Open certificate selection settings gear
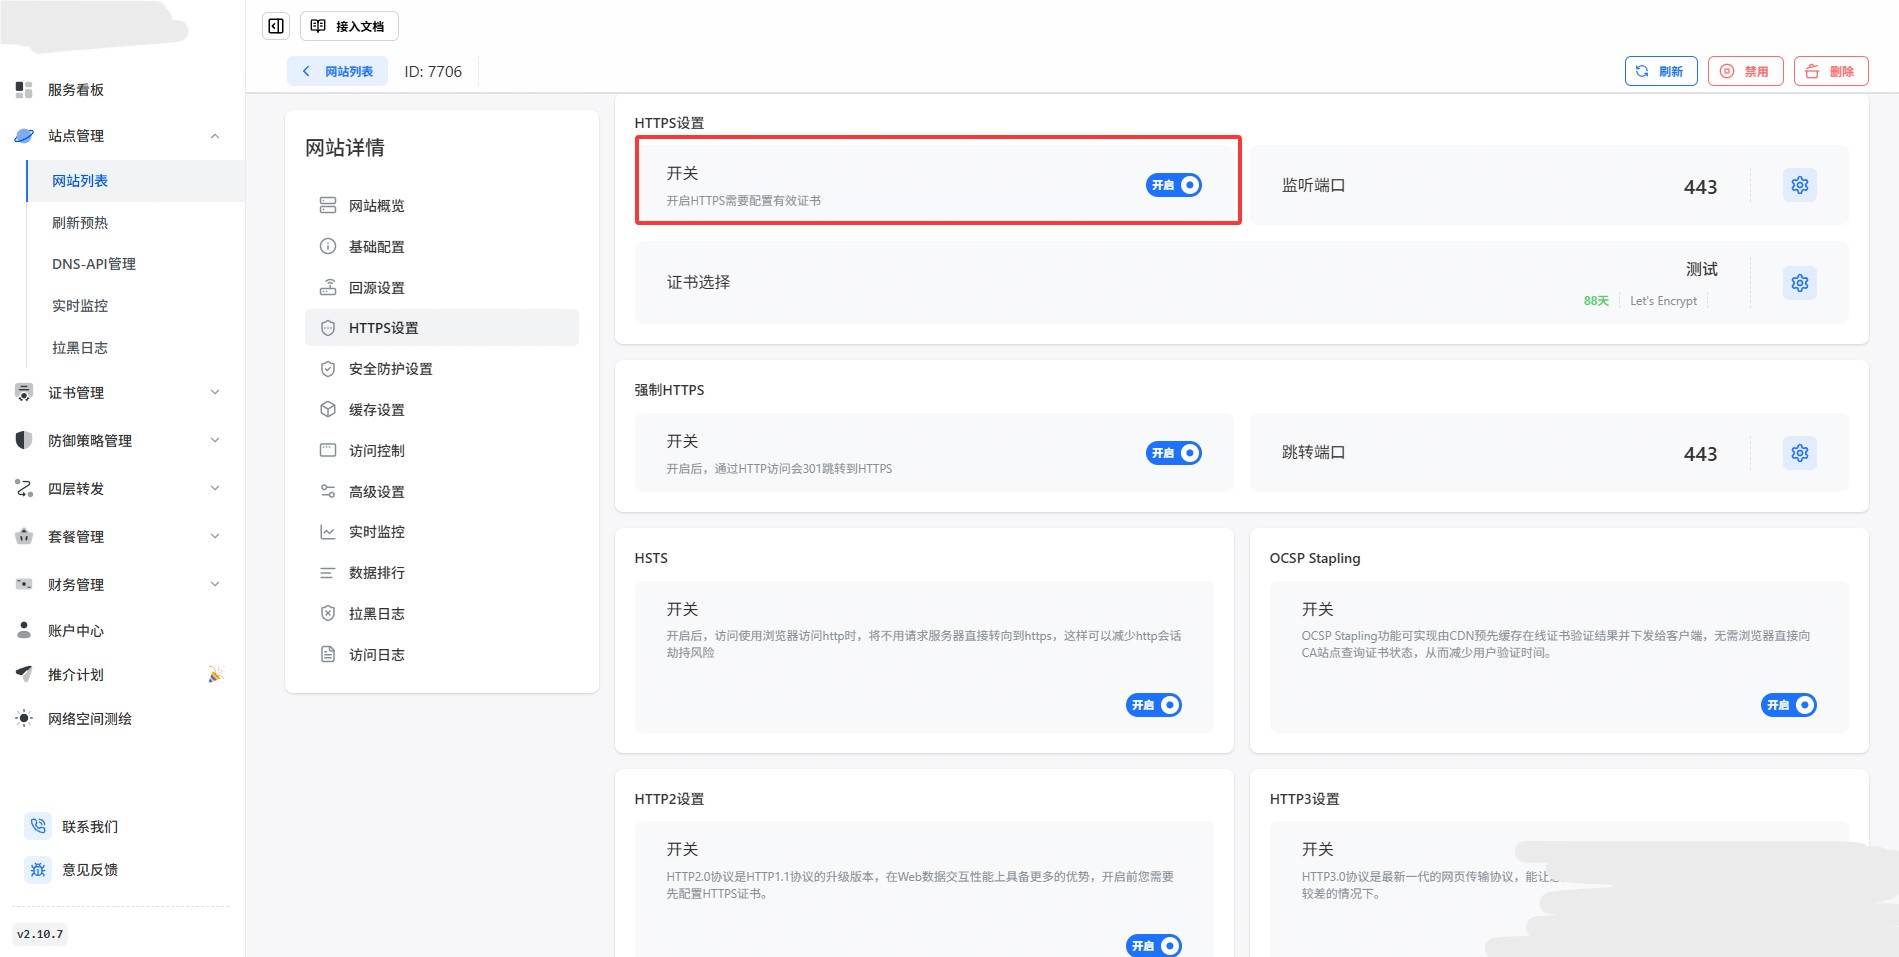The height and width of the screenshot is (957, 1899). click(x=1799, y=283)
